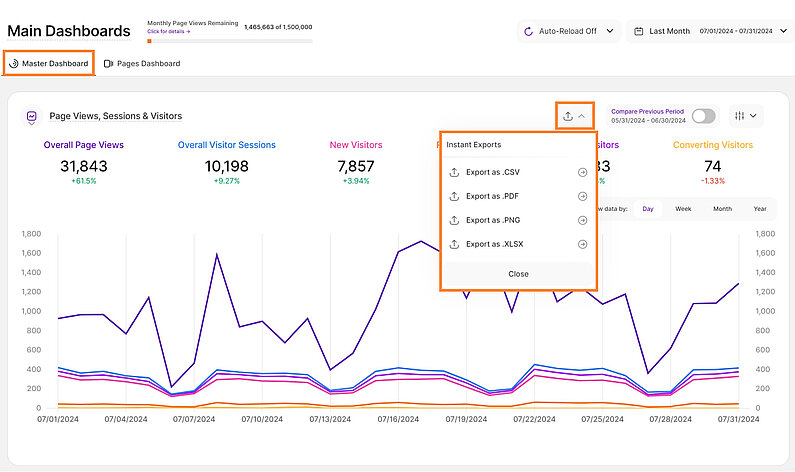
Task: Select Week as the data view interval
Action: pyautogui.click(x=683, y=209)
